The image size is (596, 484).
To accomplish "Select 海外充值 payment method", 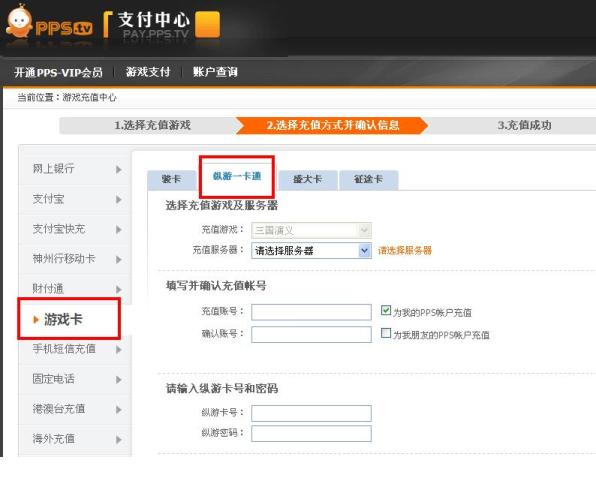I will 75,439.
